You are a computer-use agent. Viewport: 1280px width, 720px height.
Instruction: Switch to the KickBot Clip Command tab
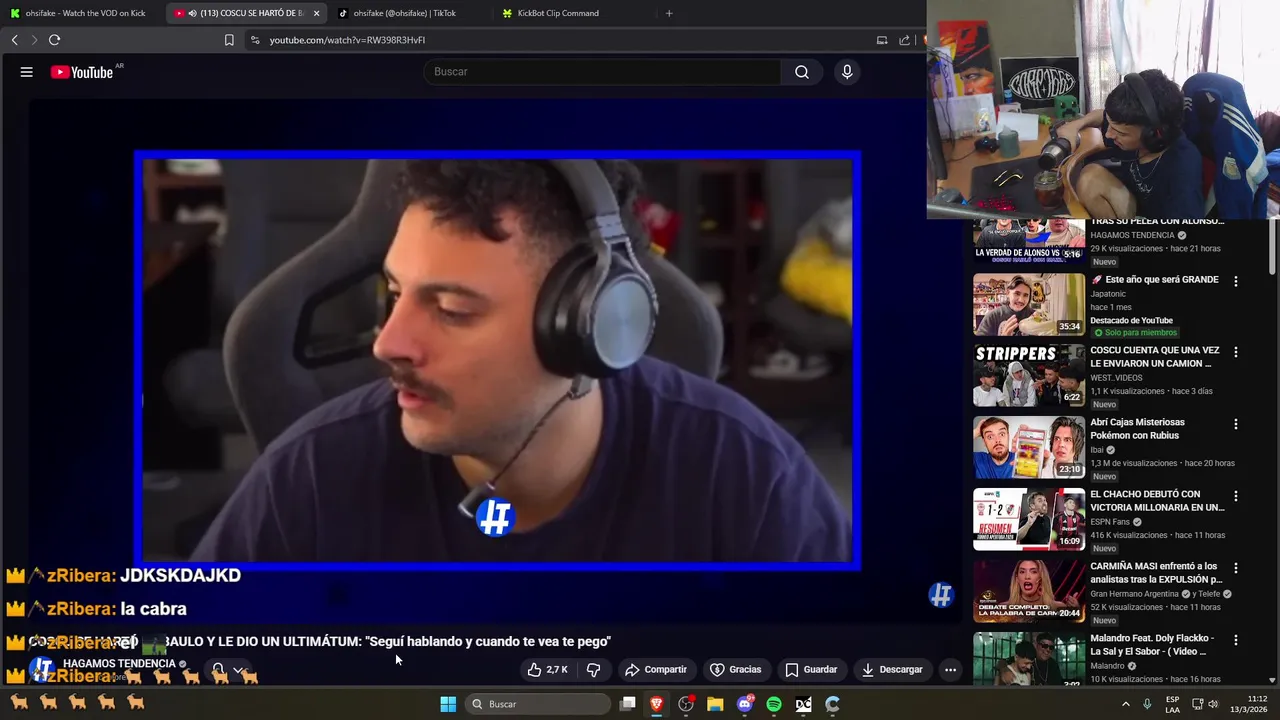[558, 13]
